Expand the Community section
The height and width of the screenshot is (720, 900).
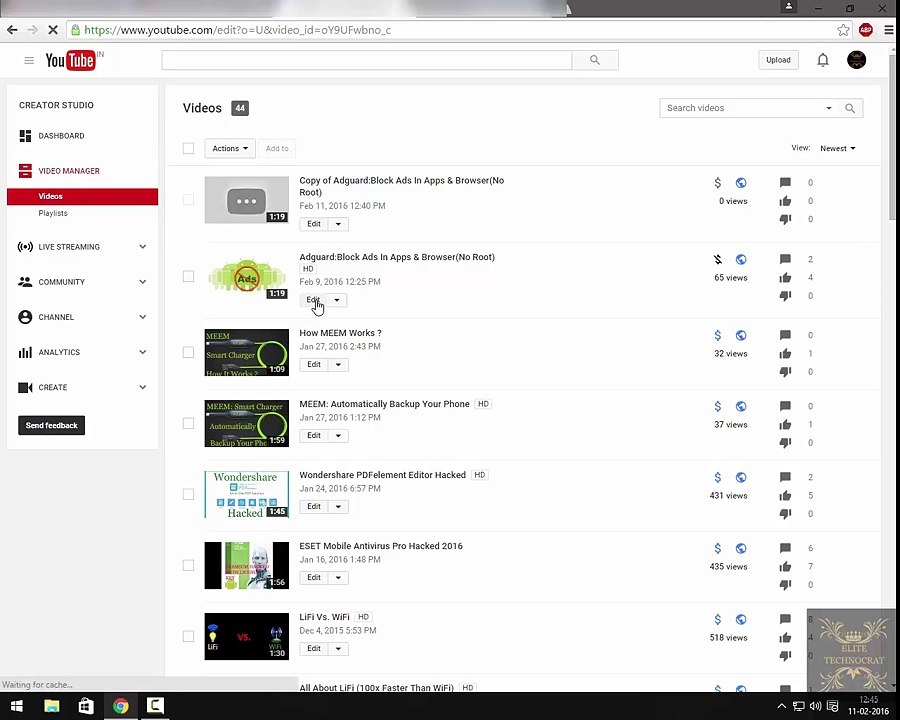pyautogui.click(x=142, y=282)
